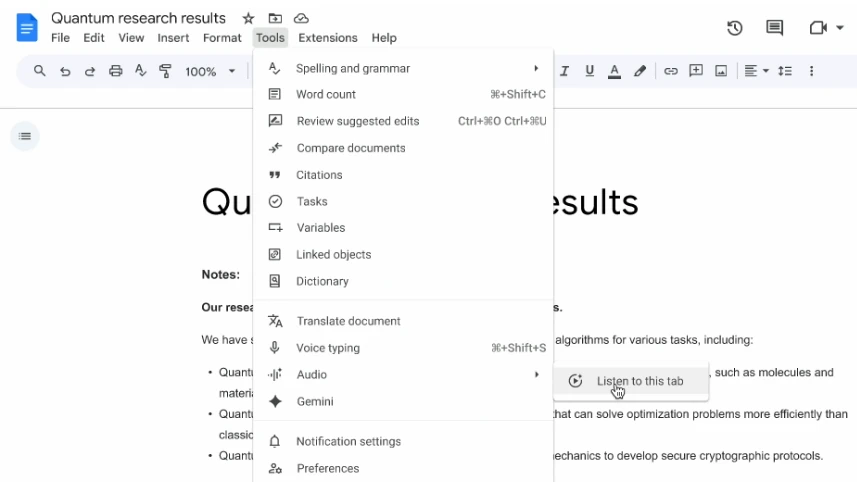857x482 pixels.
Task: Expand the text alignment dropdown
Action: point(756,71)
